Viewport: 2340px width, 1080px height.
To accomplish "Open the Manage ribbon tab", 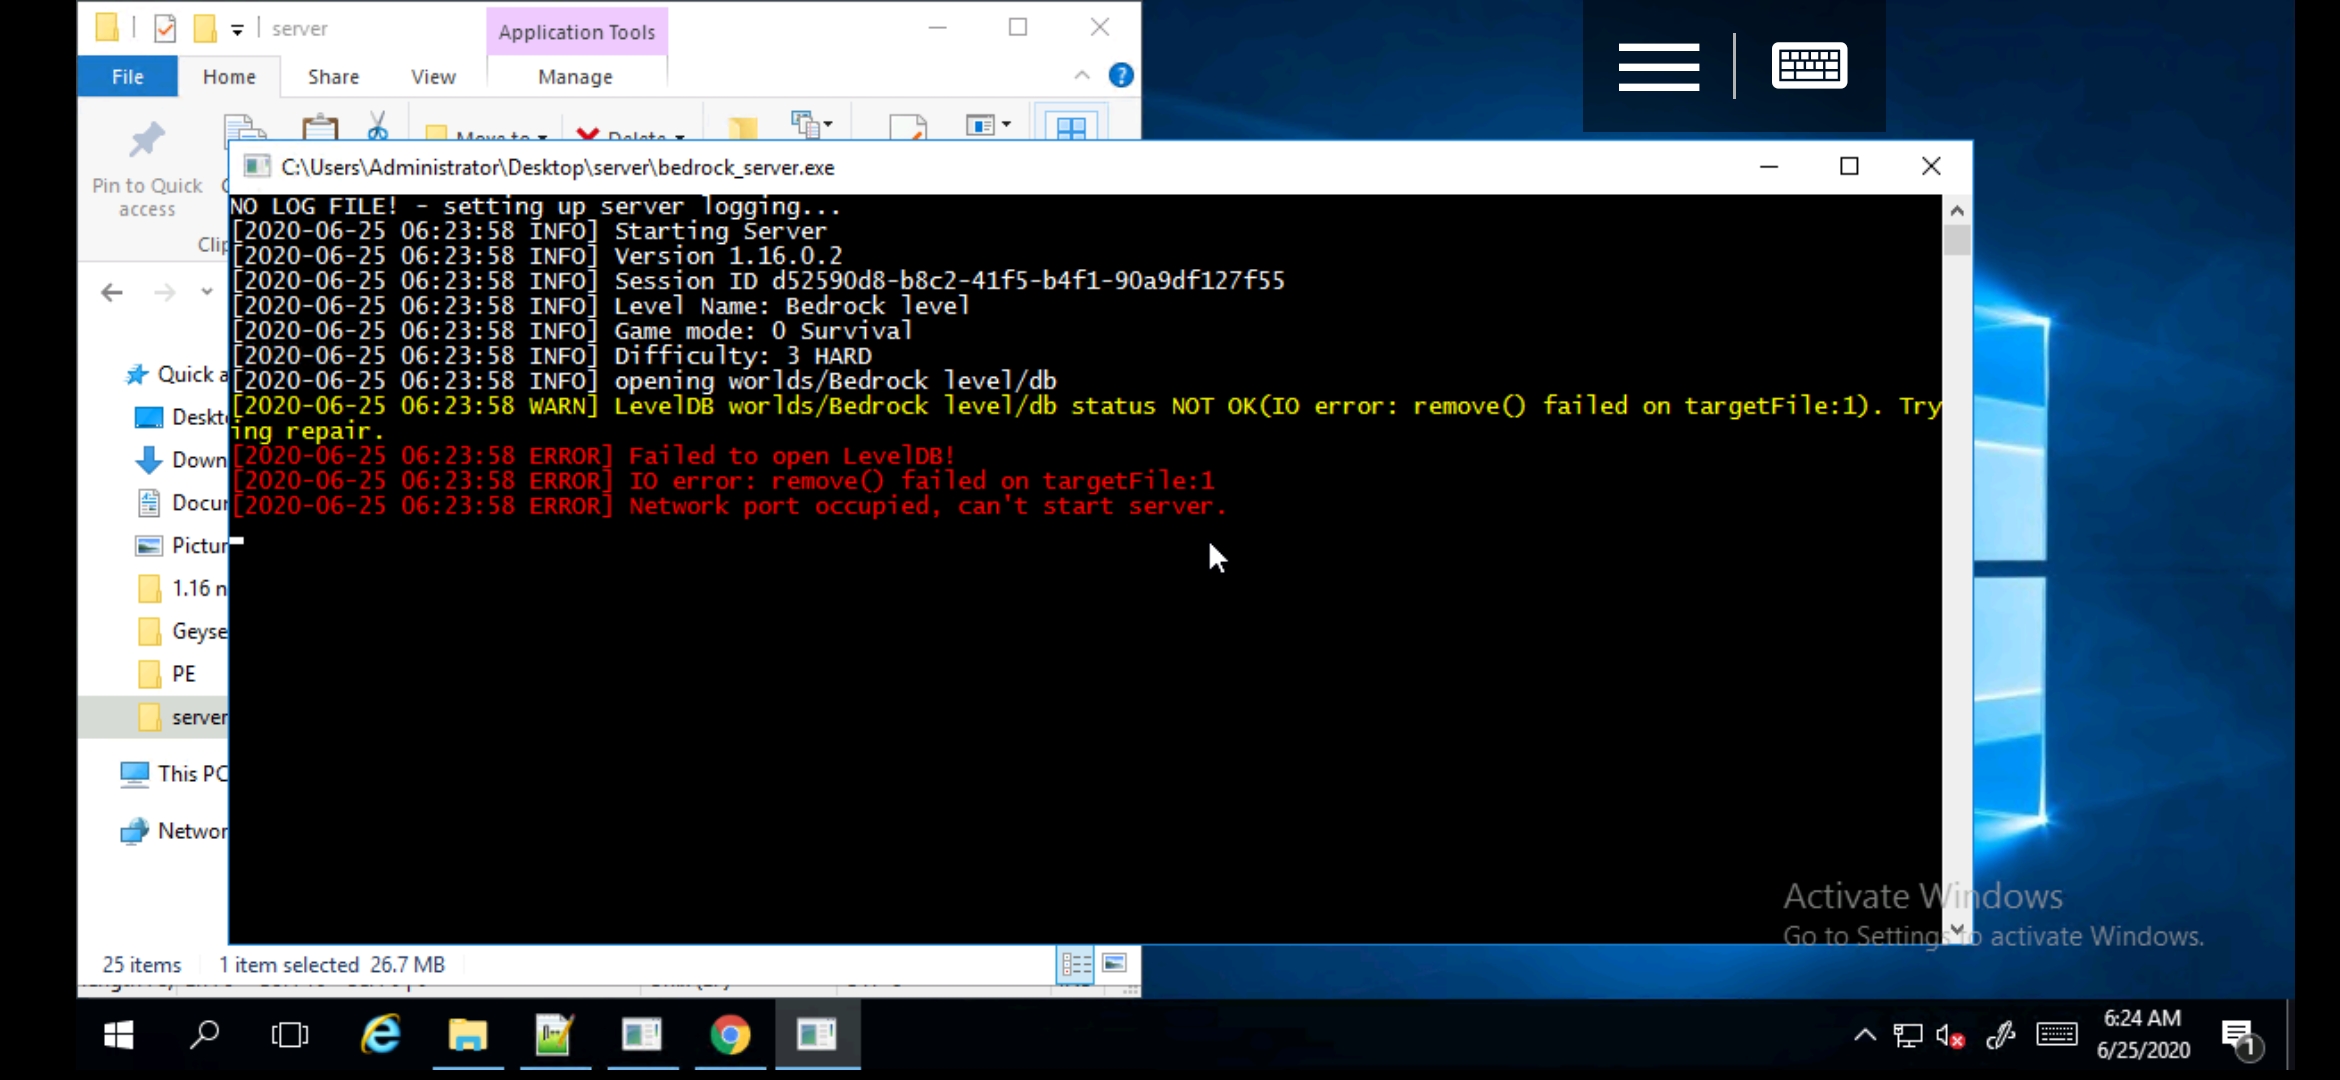I will click(x=575, y=77).
